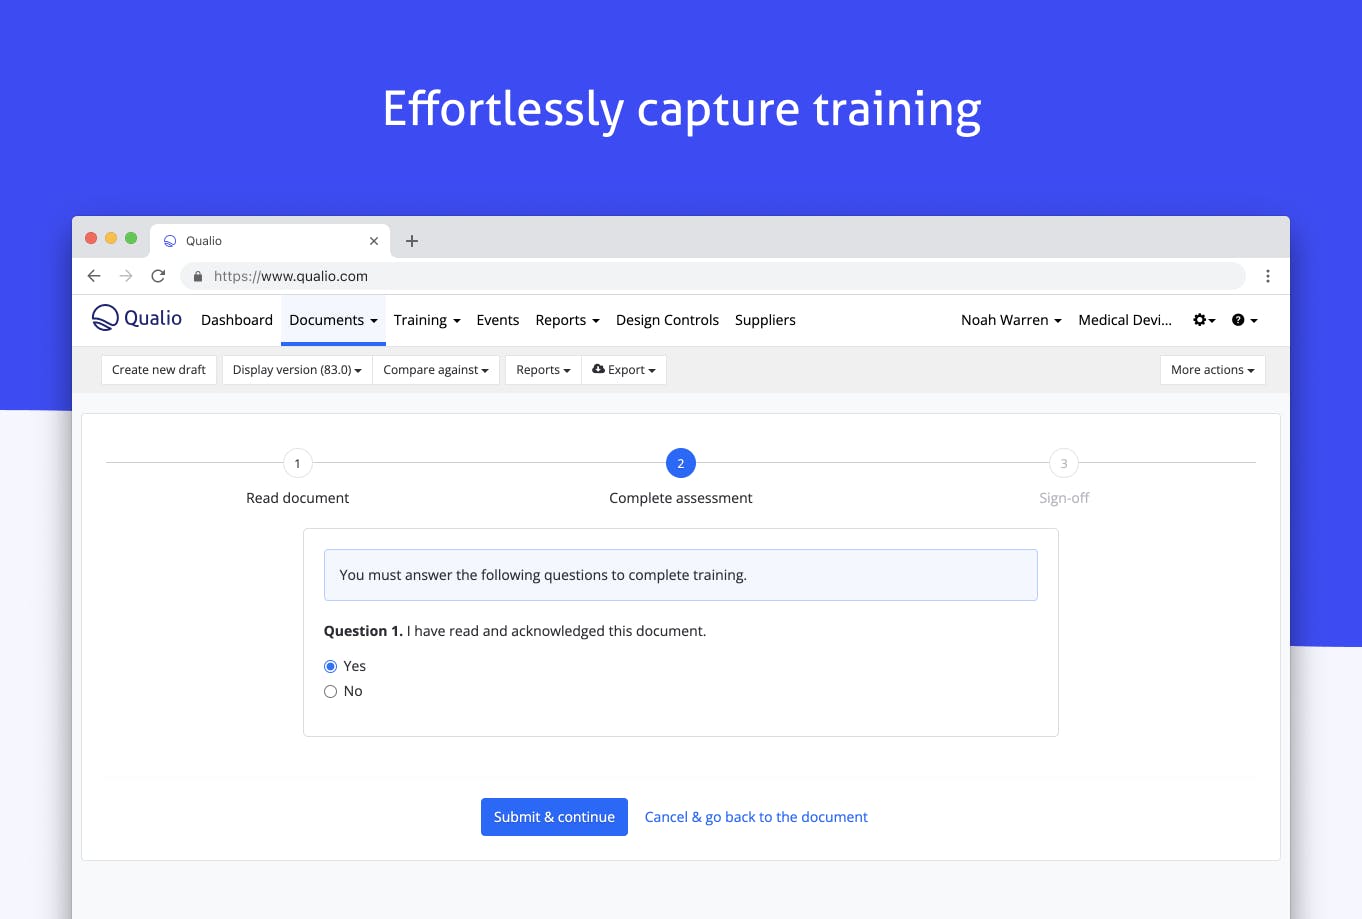1362x919 pixels.
Task: Click the step 2 Complete assessment indicator
Action: tap(680, 463)
